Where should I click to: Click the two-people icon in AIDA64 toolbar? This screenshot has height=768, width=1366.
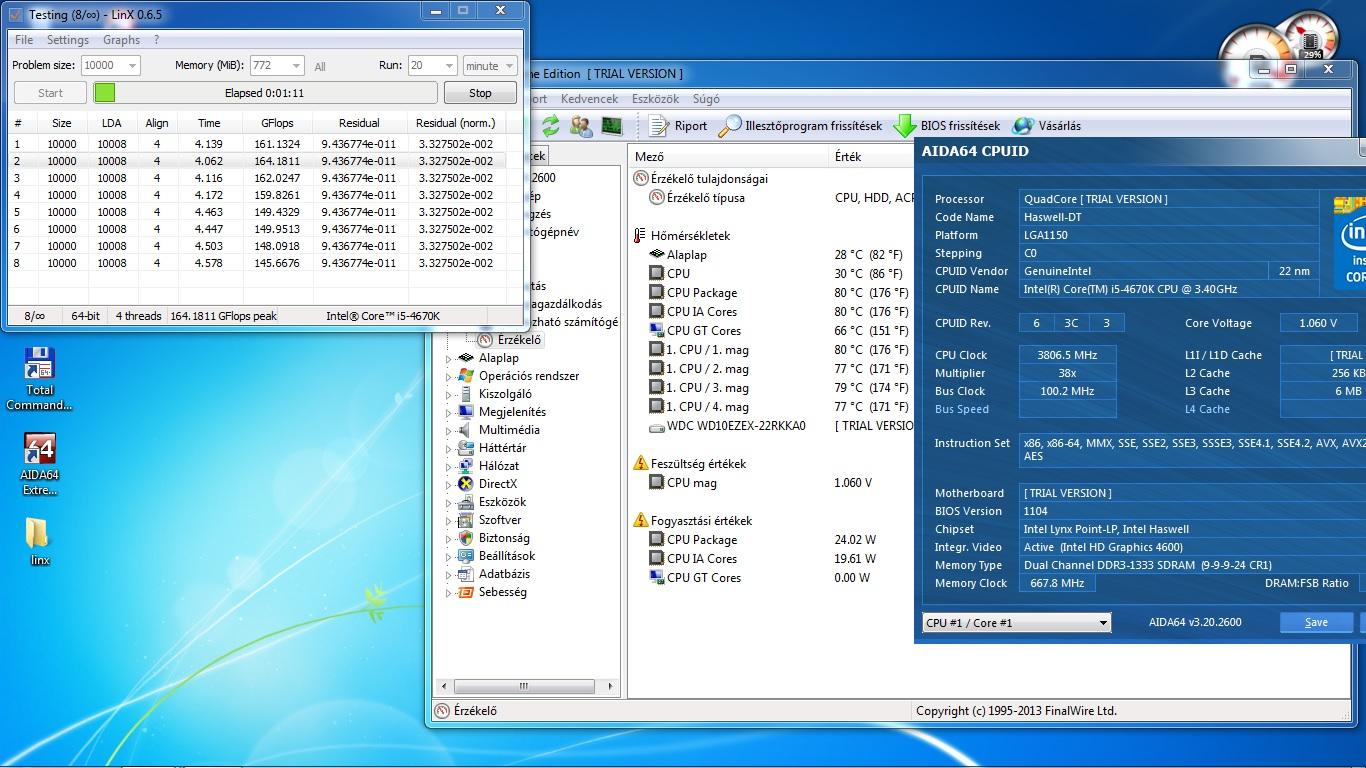(x=580, y=125)
